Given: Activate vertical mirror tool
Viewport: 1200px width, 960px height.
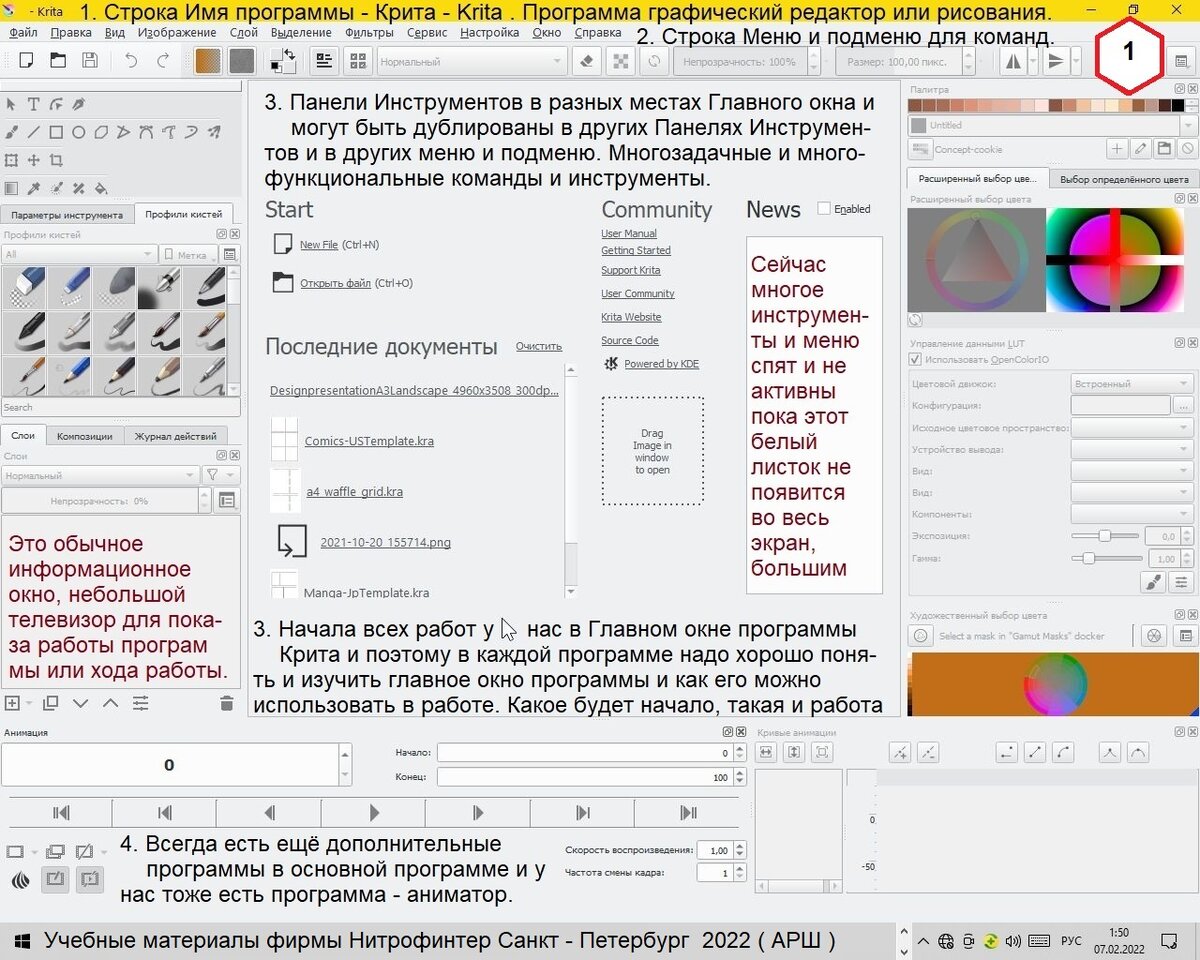Looking at the screenshot, I should [x=1054, y=61].
